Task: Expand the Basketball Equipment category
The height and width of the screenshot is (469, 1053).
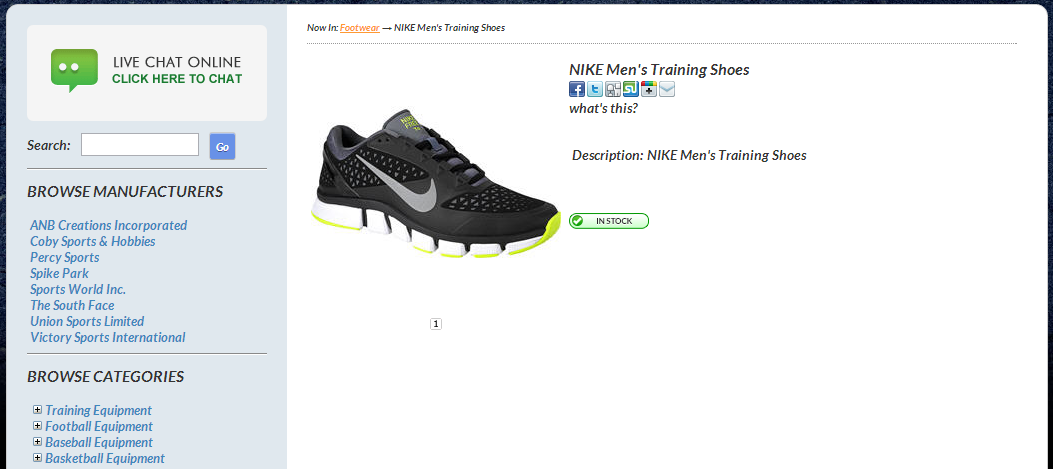Action: click(38, 458)
